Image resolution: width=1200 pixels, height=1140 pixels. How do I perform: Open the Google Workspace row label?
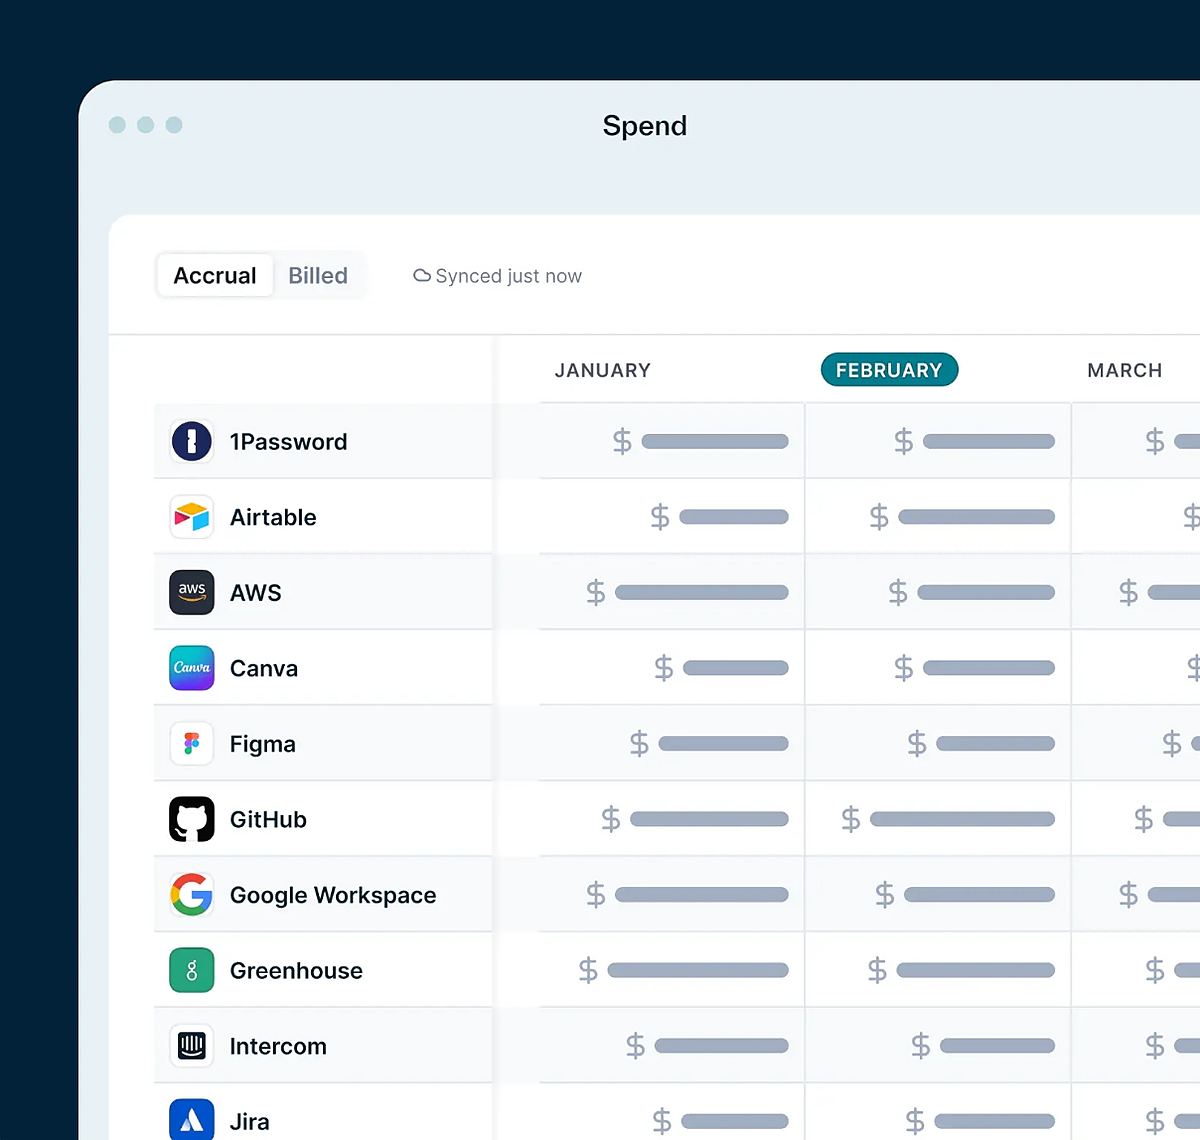[333, 895]
